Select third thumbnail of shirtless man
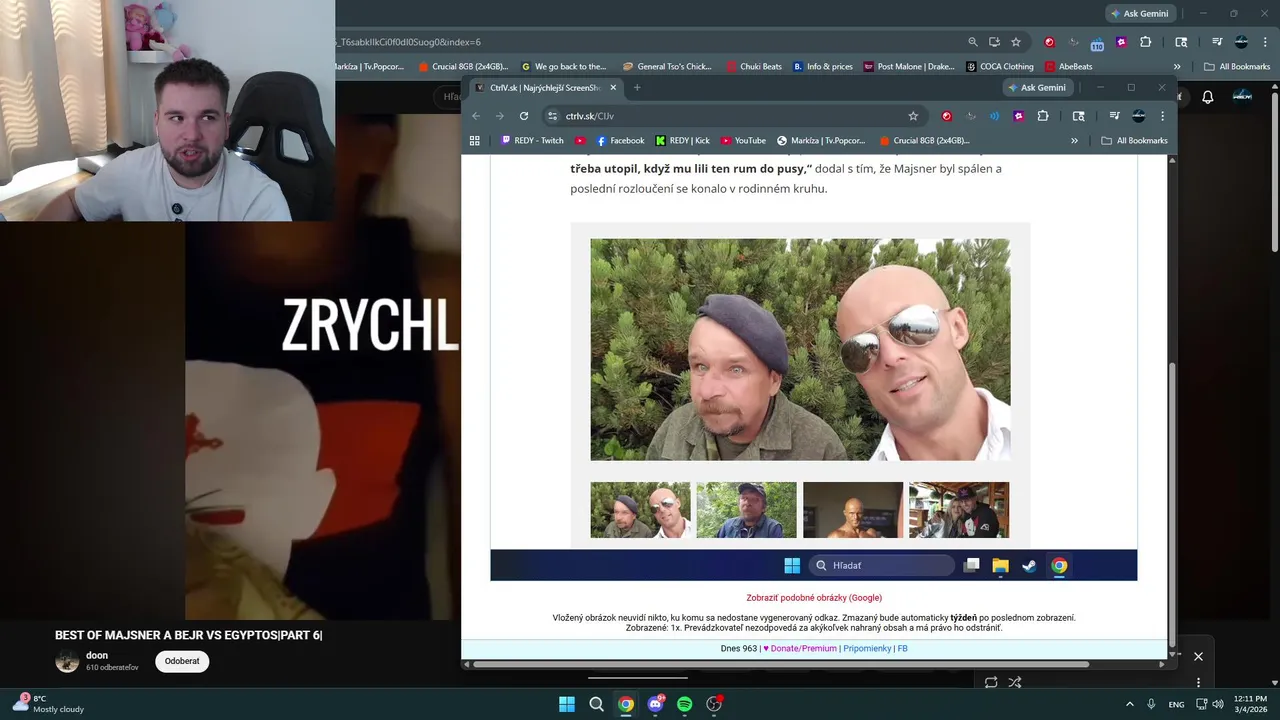 [853, 510]
